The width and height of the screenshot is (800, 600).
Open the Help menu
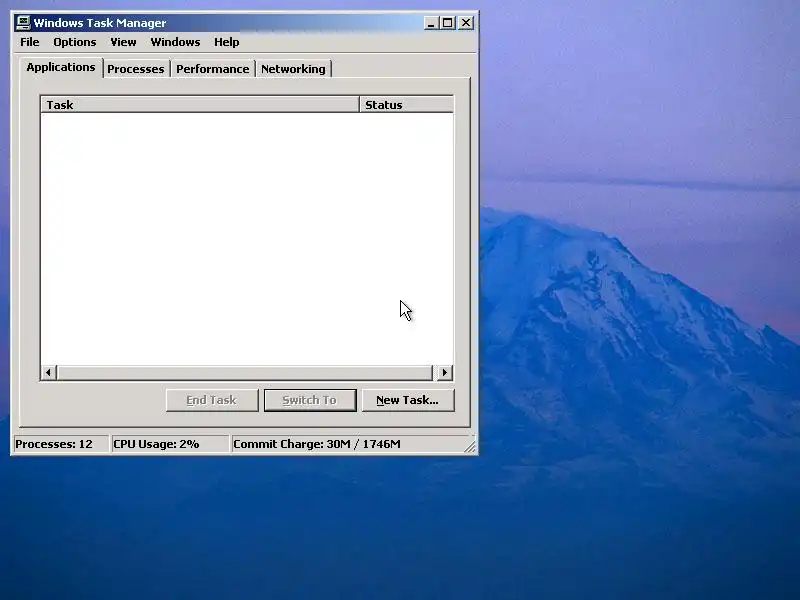point(227,42)
